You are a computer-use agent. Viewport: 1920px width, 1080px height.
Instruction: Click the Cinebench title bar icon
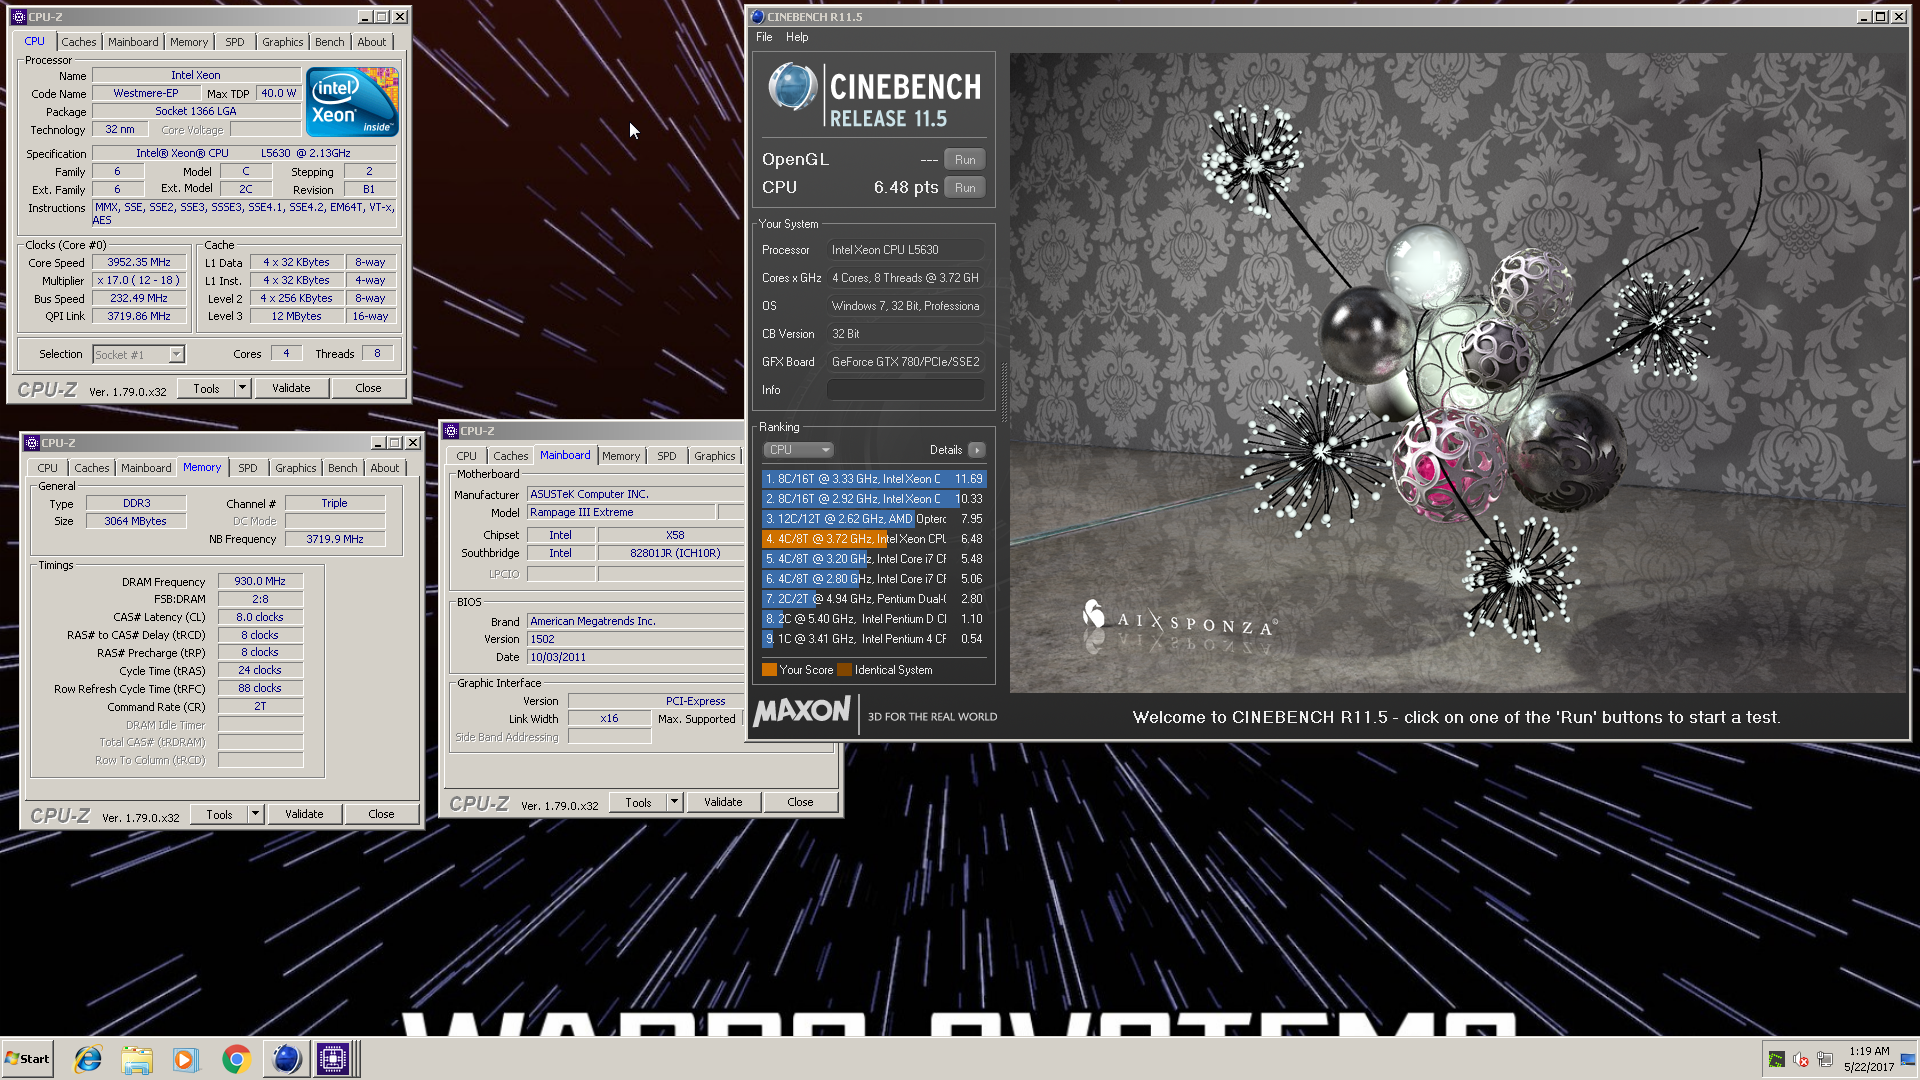click(758, 17)
